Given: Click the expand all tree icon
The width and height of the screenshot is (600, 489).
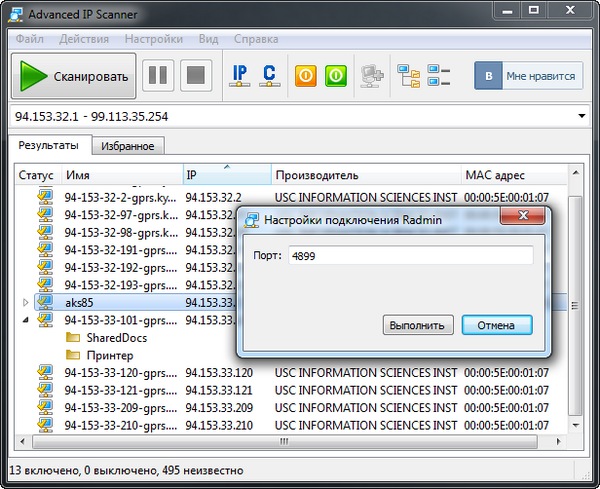Looking at the screenshot, I should pos(409,76).
